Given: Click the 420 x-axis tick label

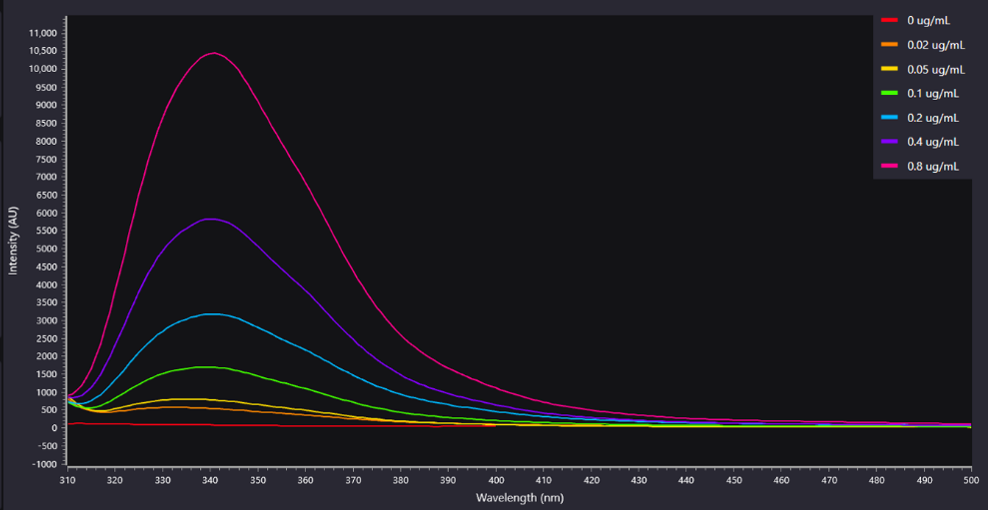Looking at the screenshot, I should (x=590, y=480).
